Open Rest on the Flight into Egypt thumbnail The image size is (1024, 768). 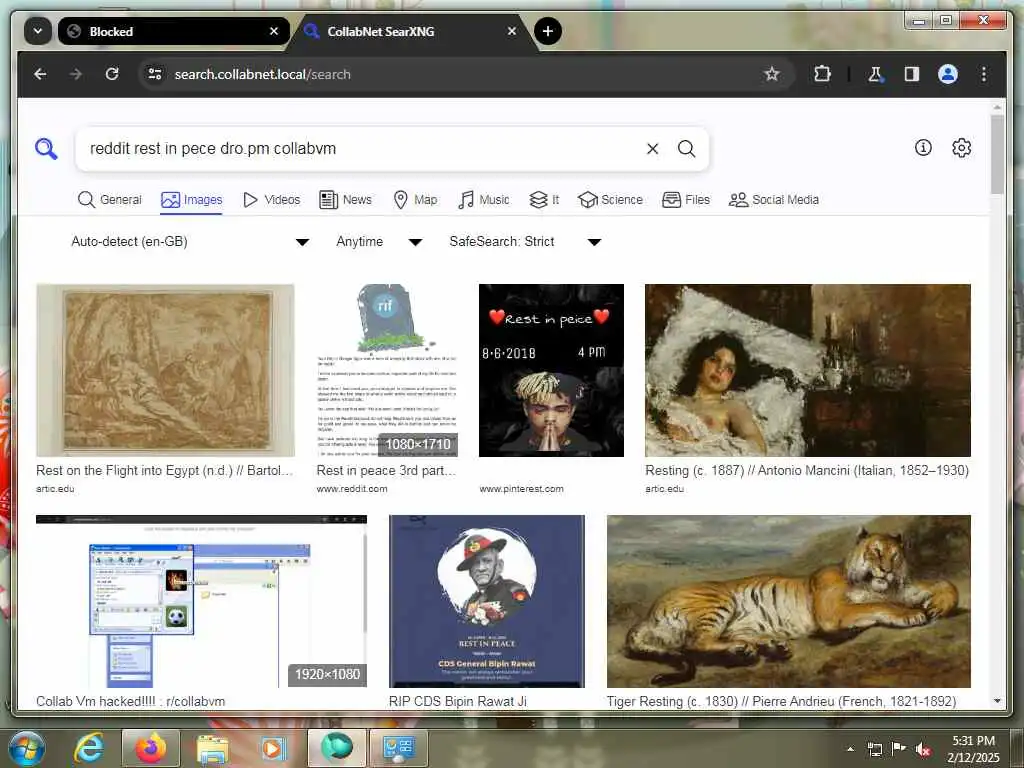click(165, 370)
